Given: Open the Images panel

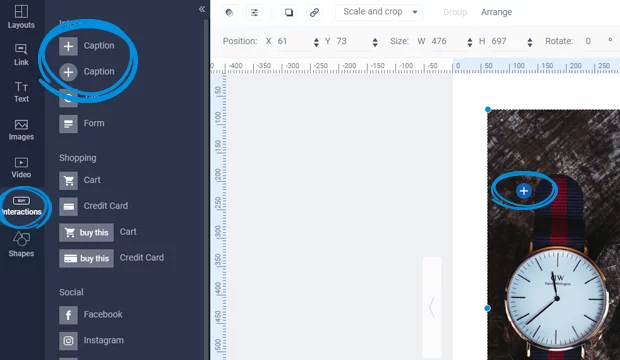Looking at the screenshot, I should 21,130.
